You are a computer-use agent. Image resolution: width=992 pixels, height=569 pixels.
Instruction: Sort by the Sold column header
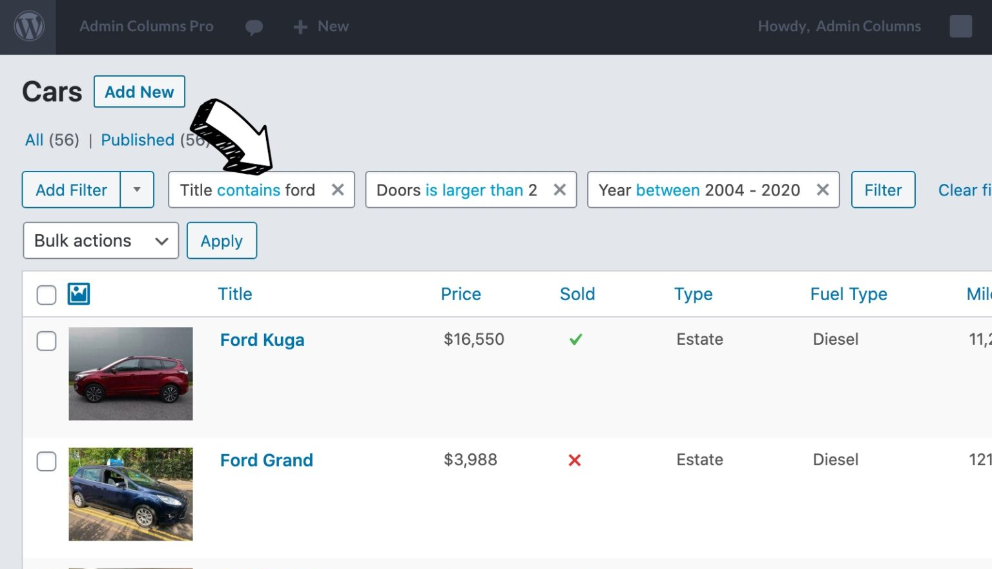tap(577, 294)
